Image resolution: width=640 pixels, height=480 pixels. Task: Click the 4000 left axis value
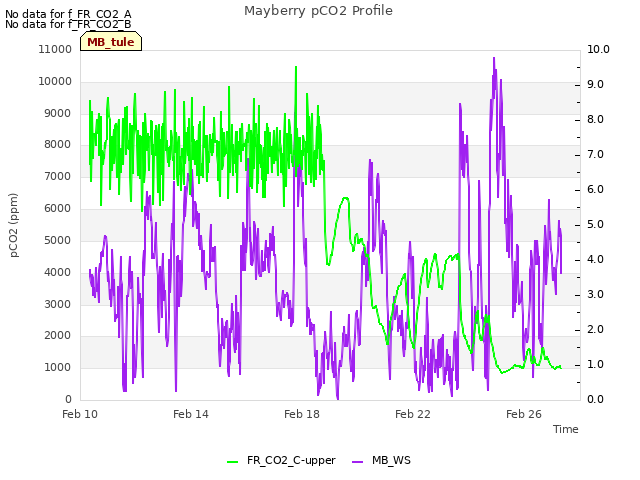click(x=58, y=272)
